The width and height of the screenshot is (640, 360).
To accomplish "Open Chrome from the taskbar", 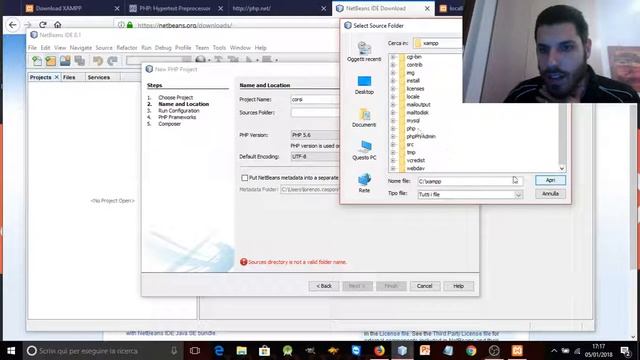I will click(x=471, y=351).
